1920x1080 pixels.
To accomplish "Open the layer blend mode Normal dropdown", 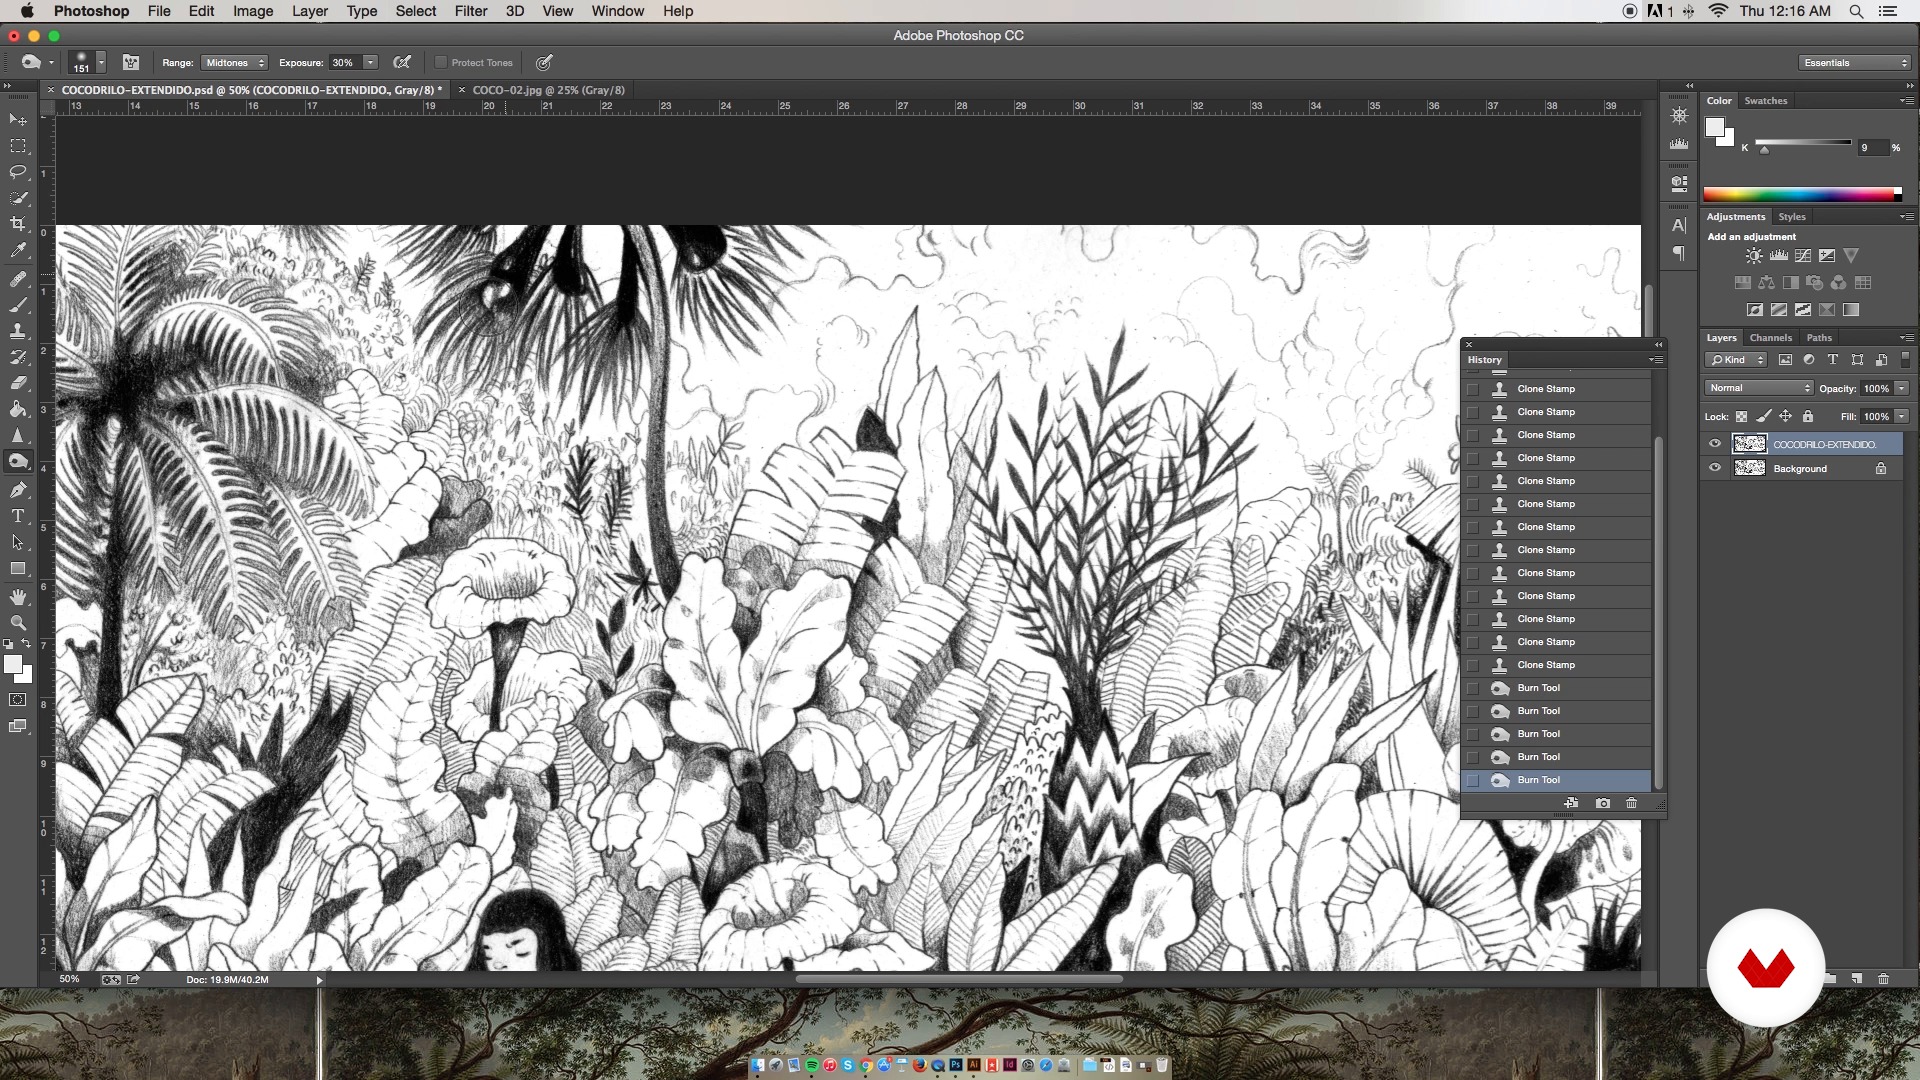I will [1759, 388].
